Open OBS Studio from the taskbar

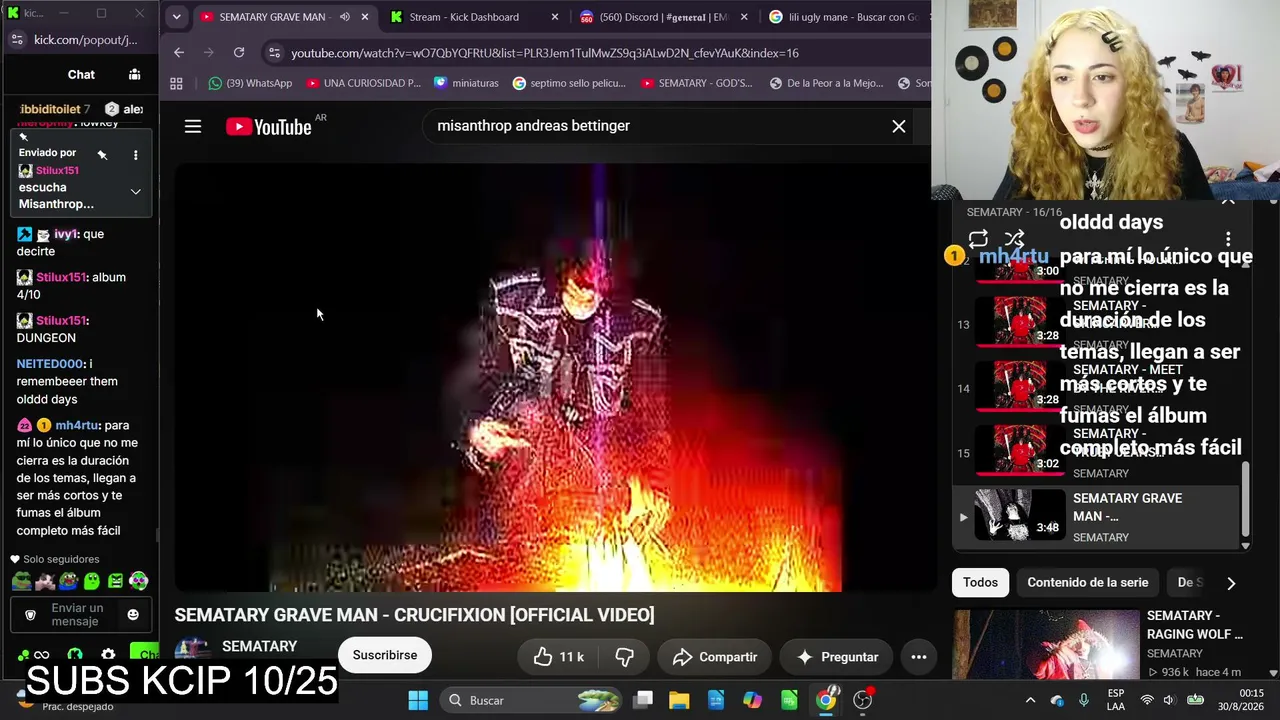[x=863, y=700]
